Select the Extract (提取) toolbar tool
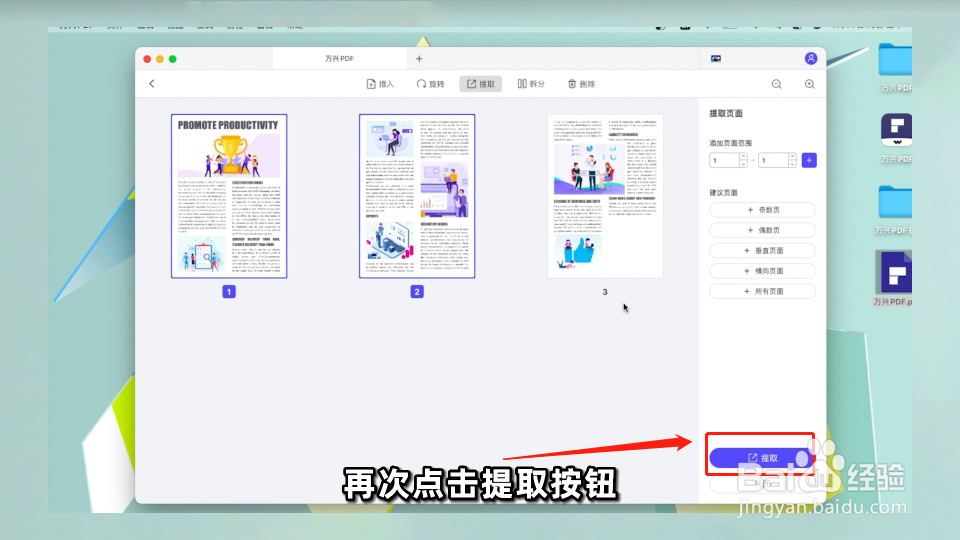 481,84
